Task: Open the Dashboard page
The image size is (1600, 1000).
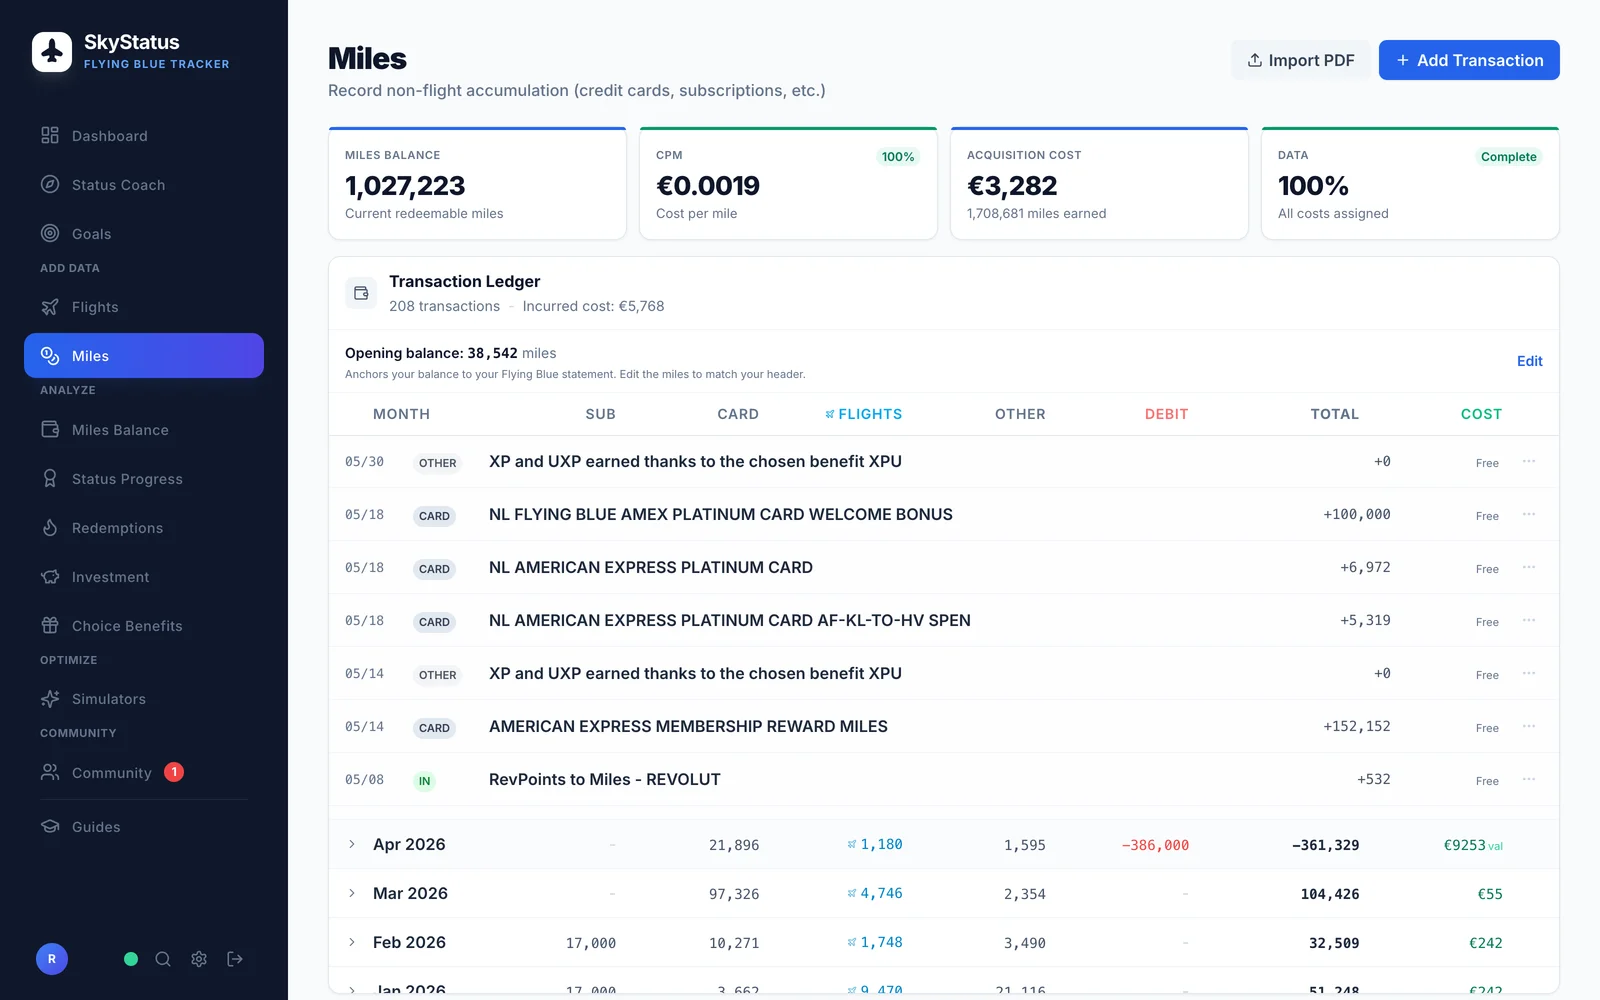Action: coord(144,136)
